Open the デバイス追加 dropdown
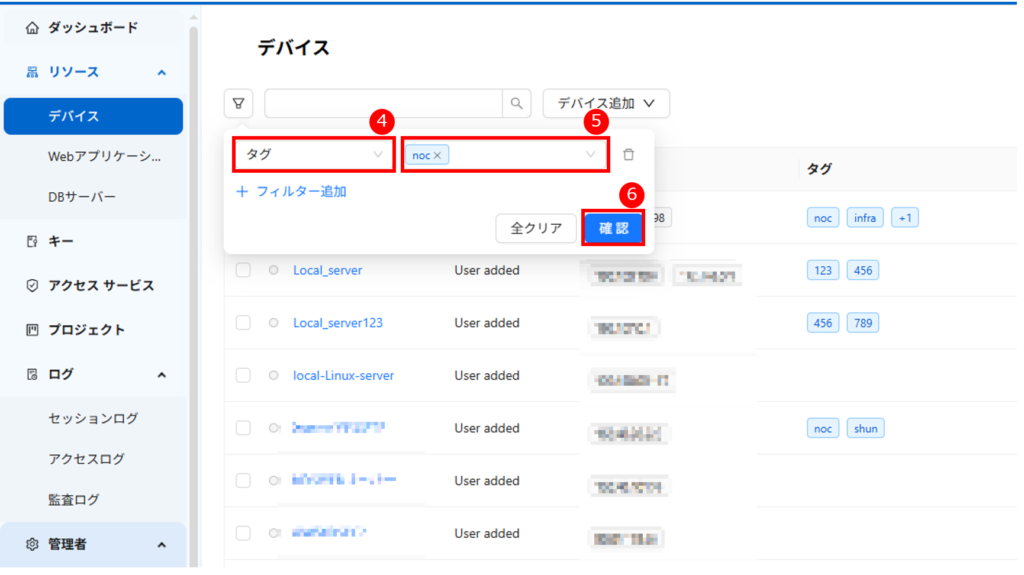 [x=606, y=103]
